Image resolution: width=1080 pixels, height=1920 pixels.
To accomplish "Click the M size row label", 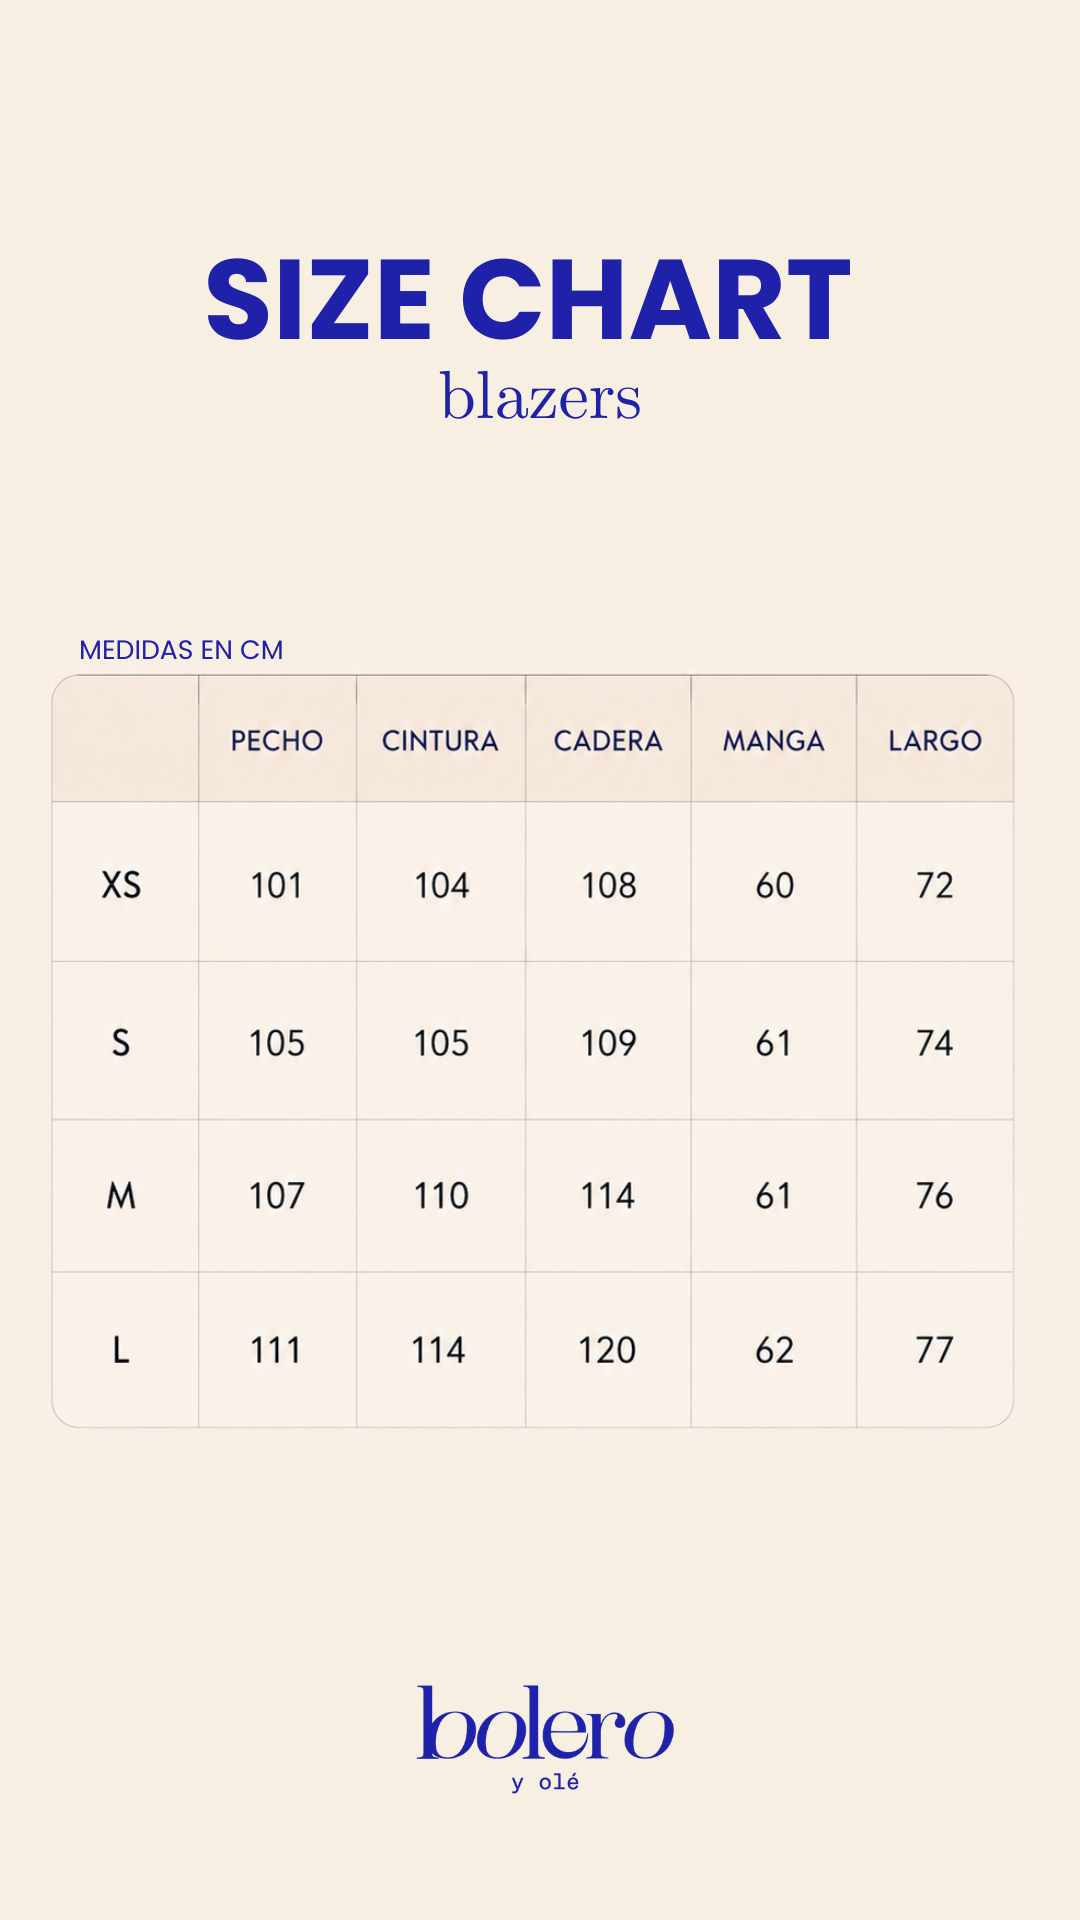I will click(x=121, y=1195).
